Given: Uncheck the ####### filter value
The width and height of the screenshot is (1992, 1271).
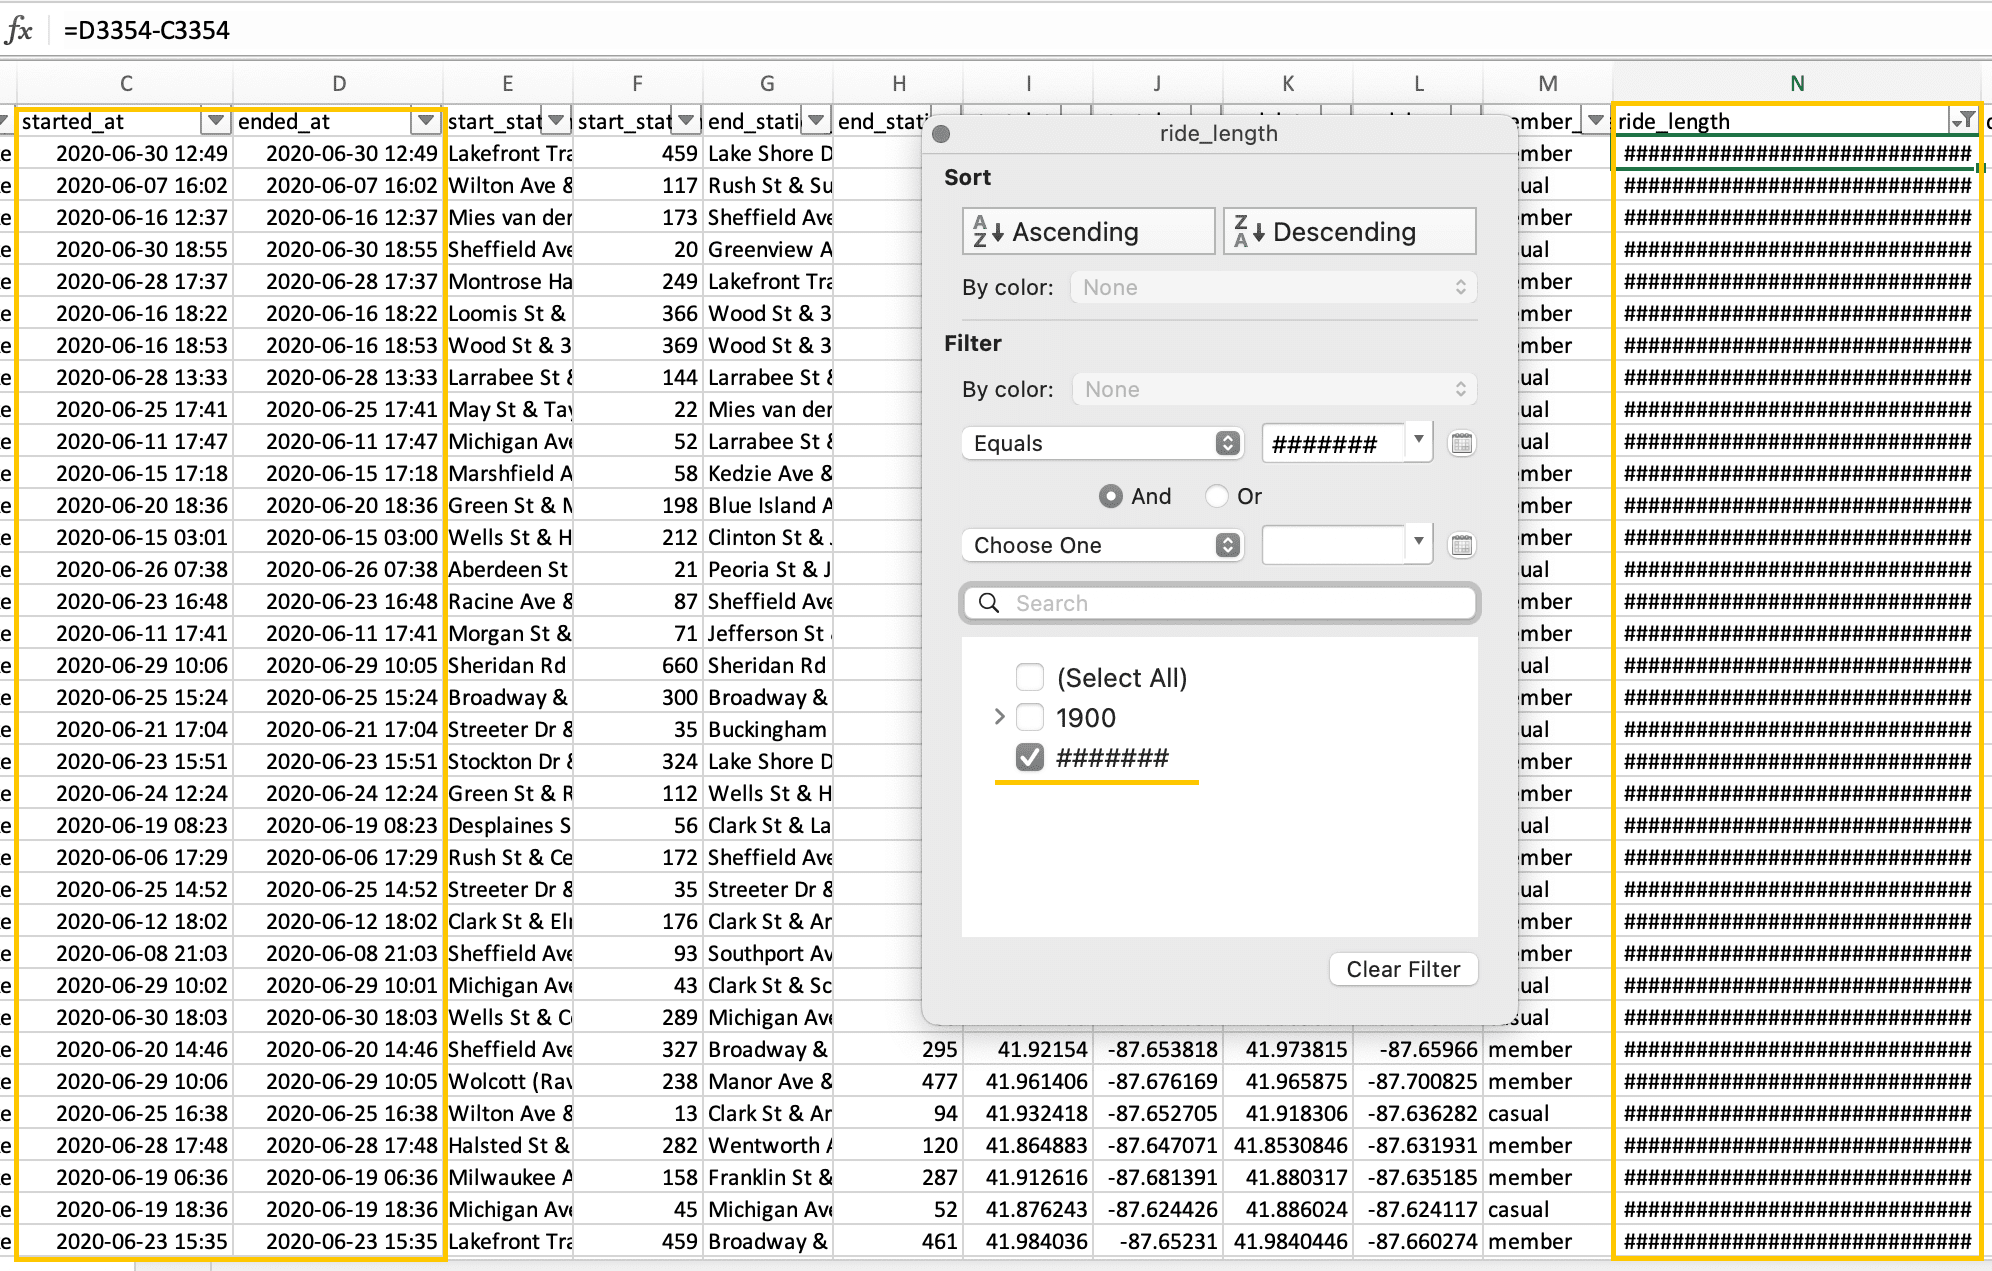Looking at the screenshot, I should [1029, 758].
